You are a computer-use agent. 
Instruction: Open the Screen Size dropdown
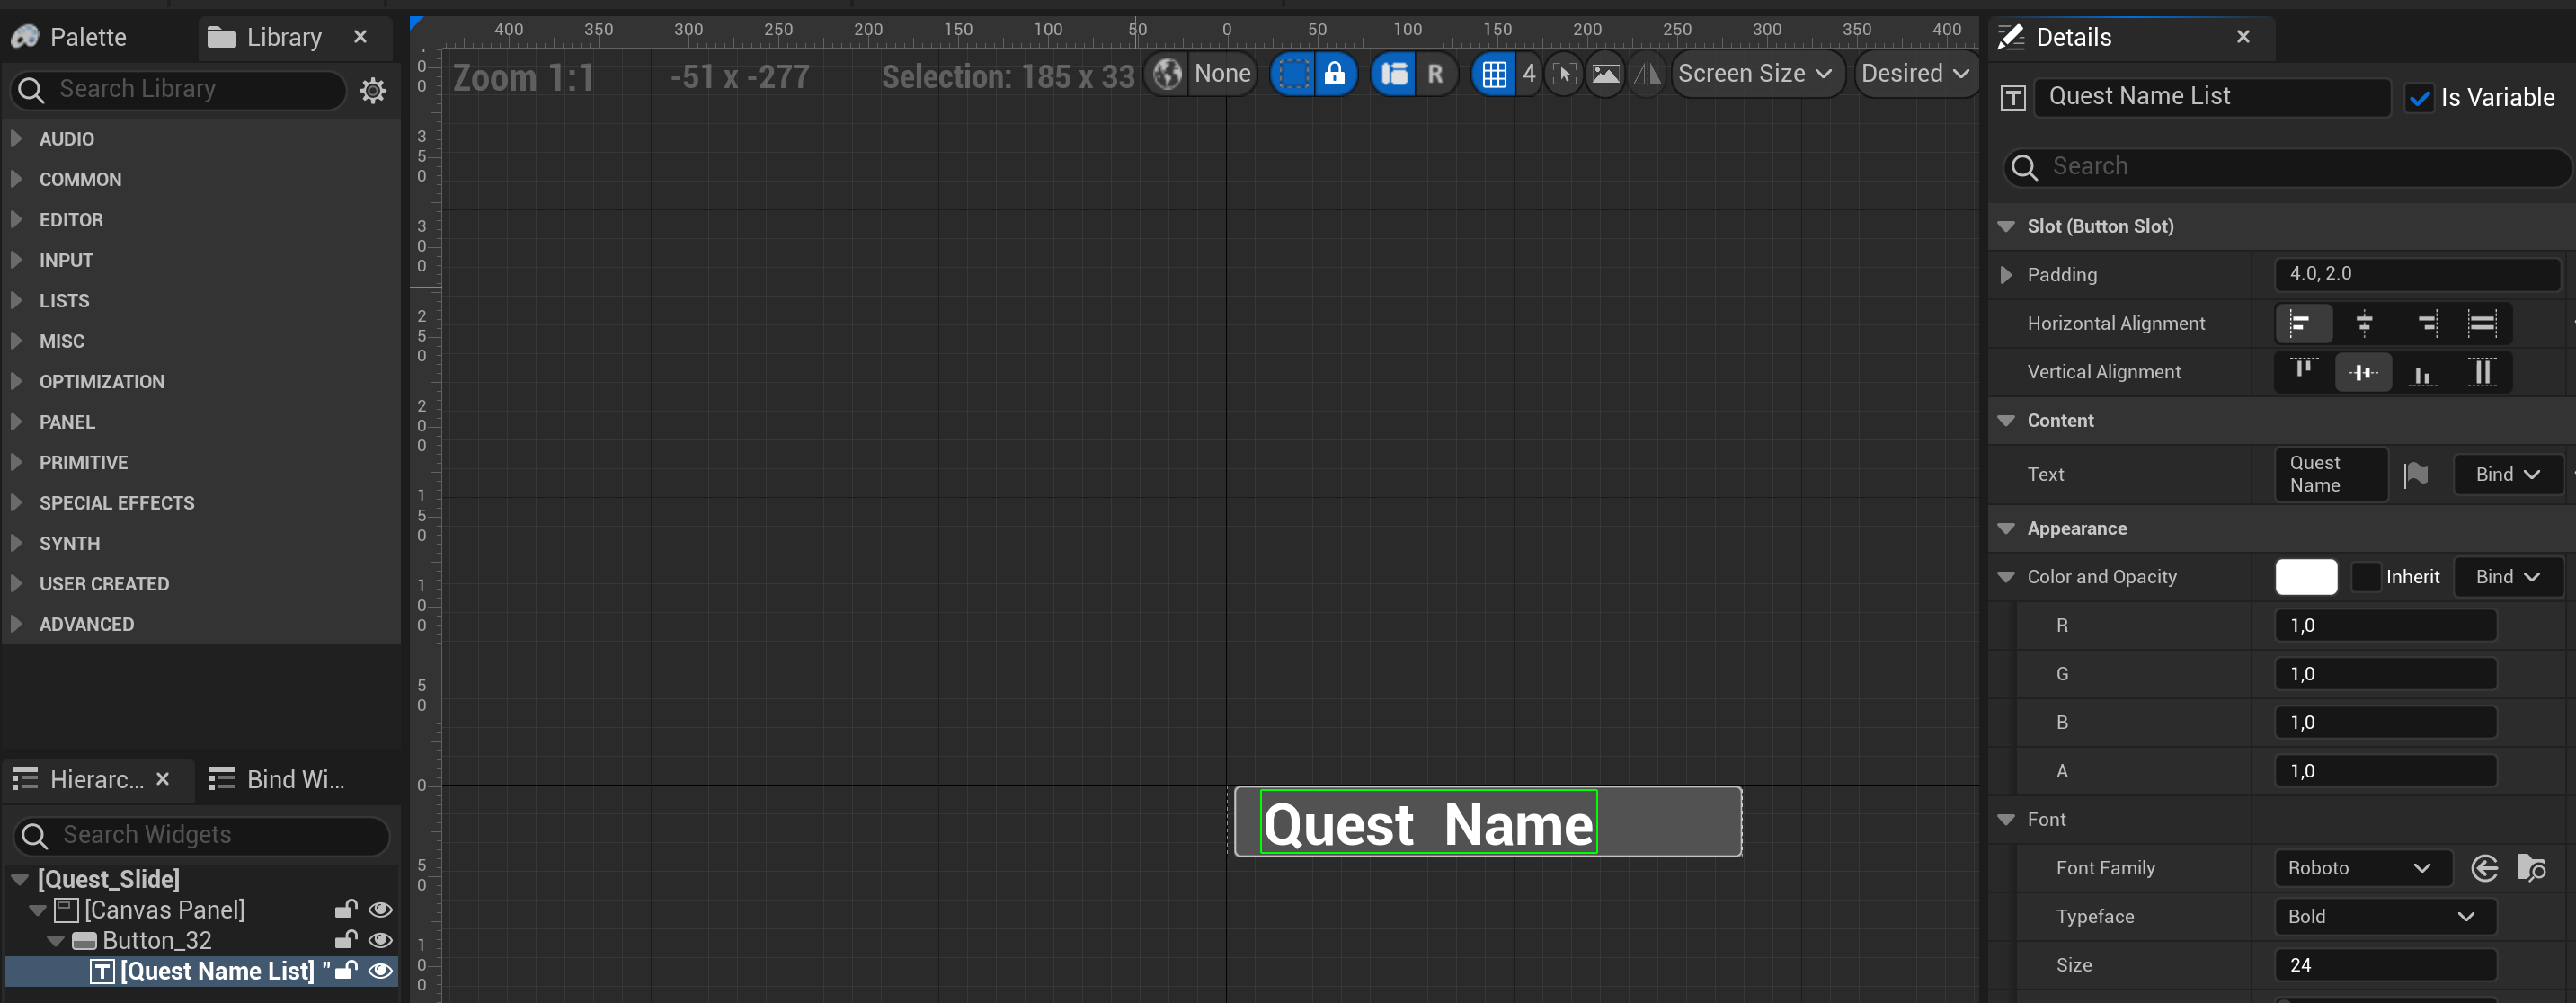pyautogui.click(x=1756, y=74)
